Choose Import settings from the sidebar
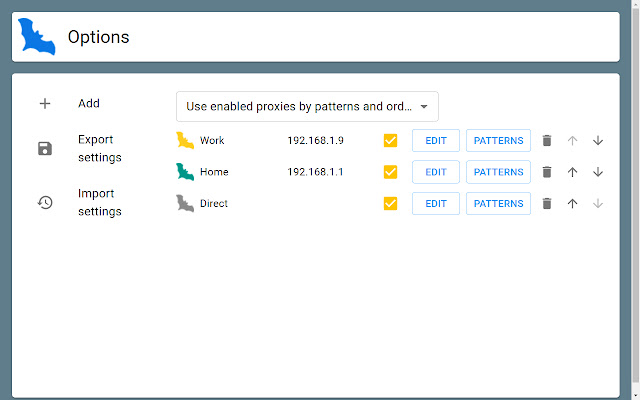 point(99,202)
